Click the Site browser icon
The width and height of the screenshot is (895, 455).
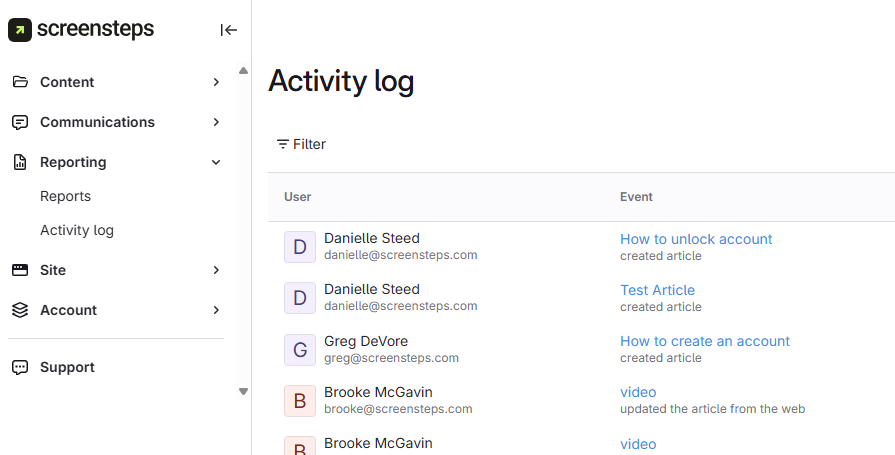point(20,270)
